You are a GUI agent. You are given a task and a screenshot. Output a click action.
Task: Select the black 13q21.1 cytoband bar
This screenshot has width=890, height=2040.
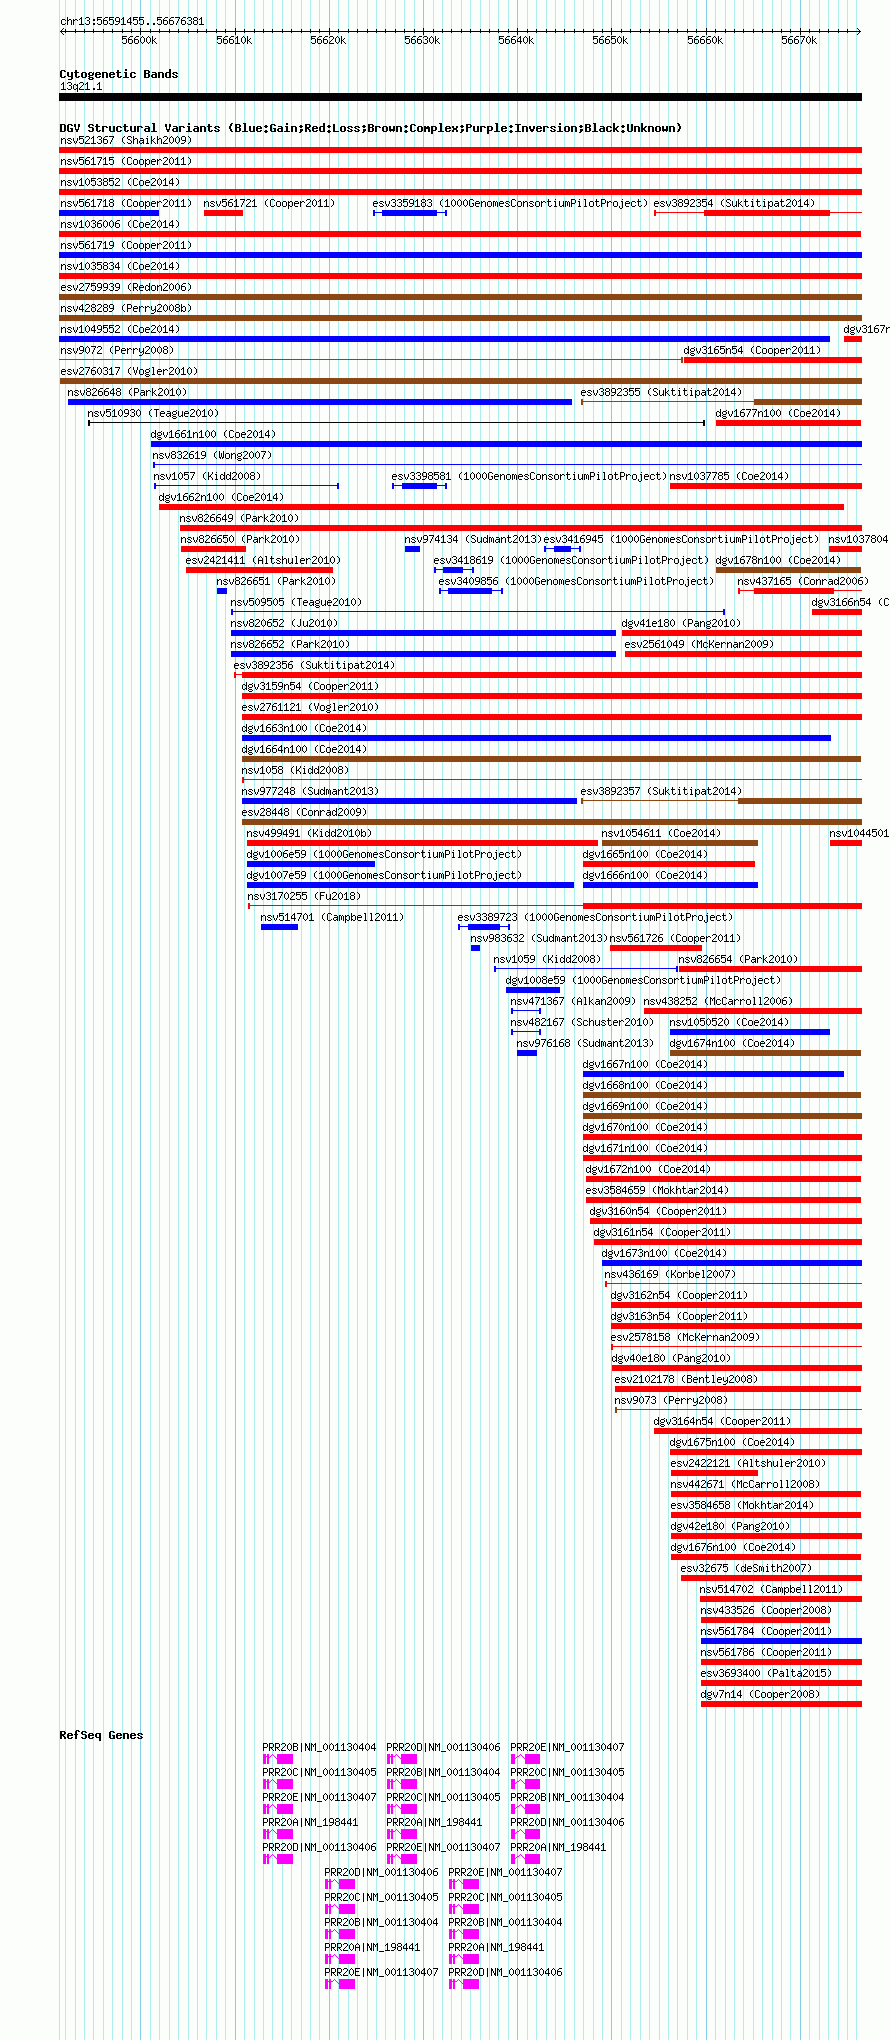pyautogui.click(x=460, y=97)
